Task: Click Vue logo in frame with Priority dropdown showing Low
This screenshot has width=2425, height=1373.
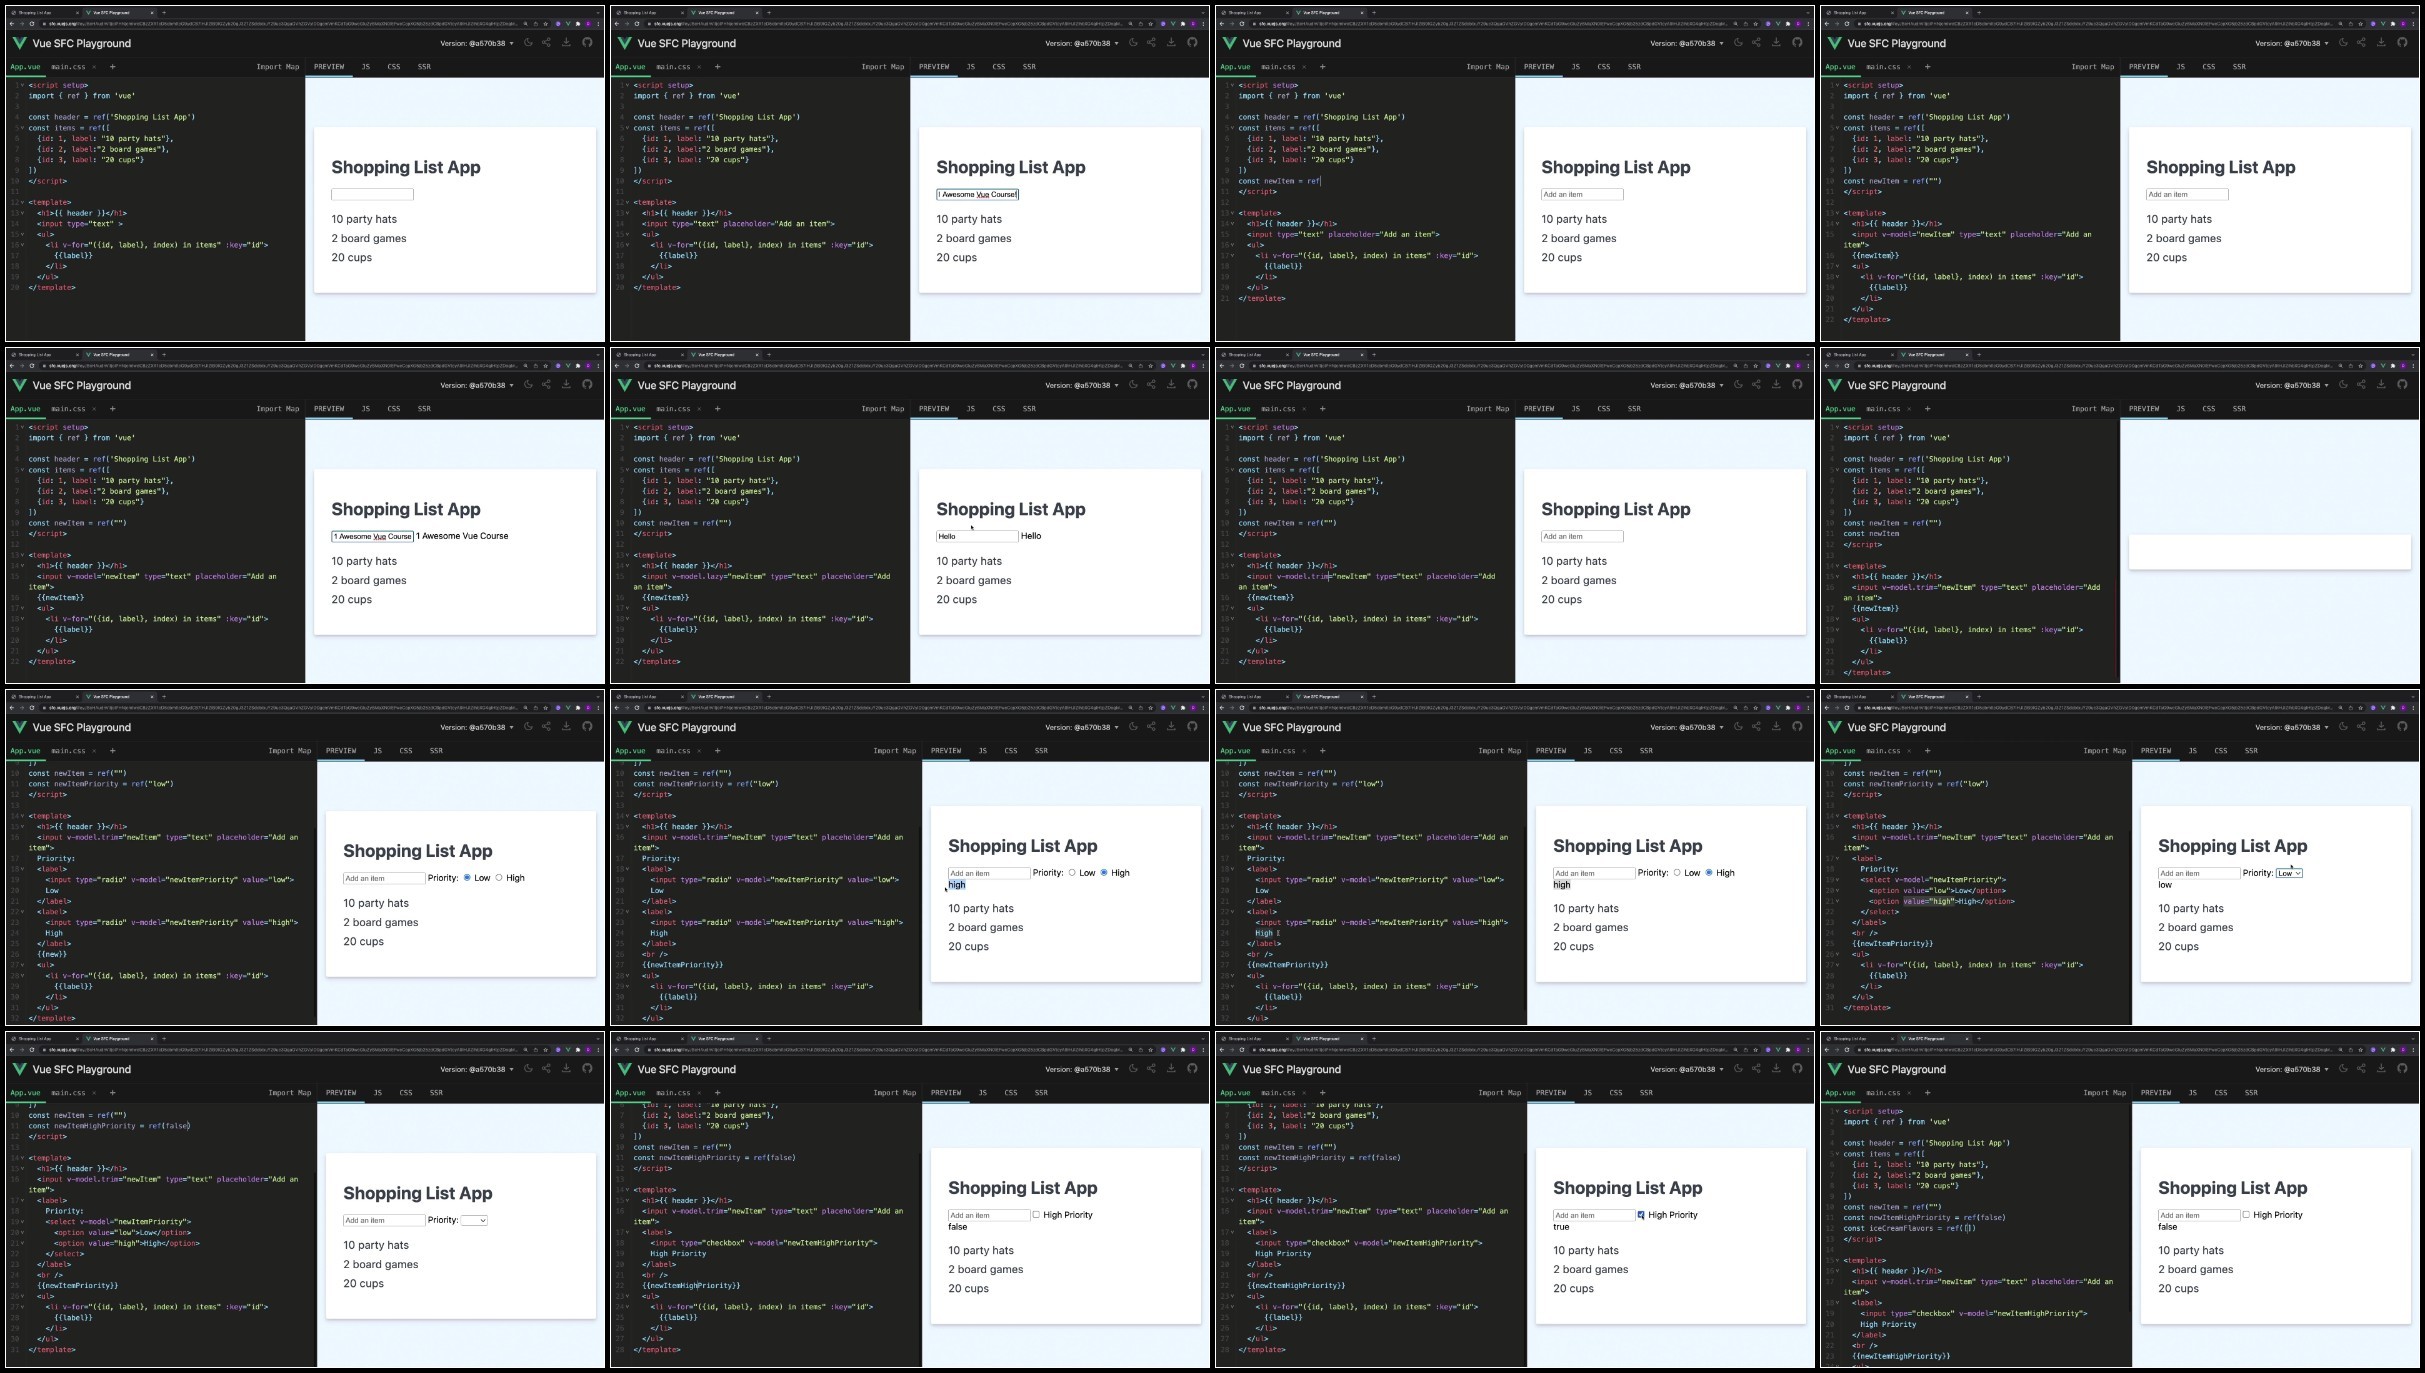Action: pyautogui.click(x=1834, y=727)
